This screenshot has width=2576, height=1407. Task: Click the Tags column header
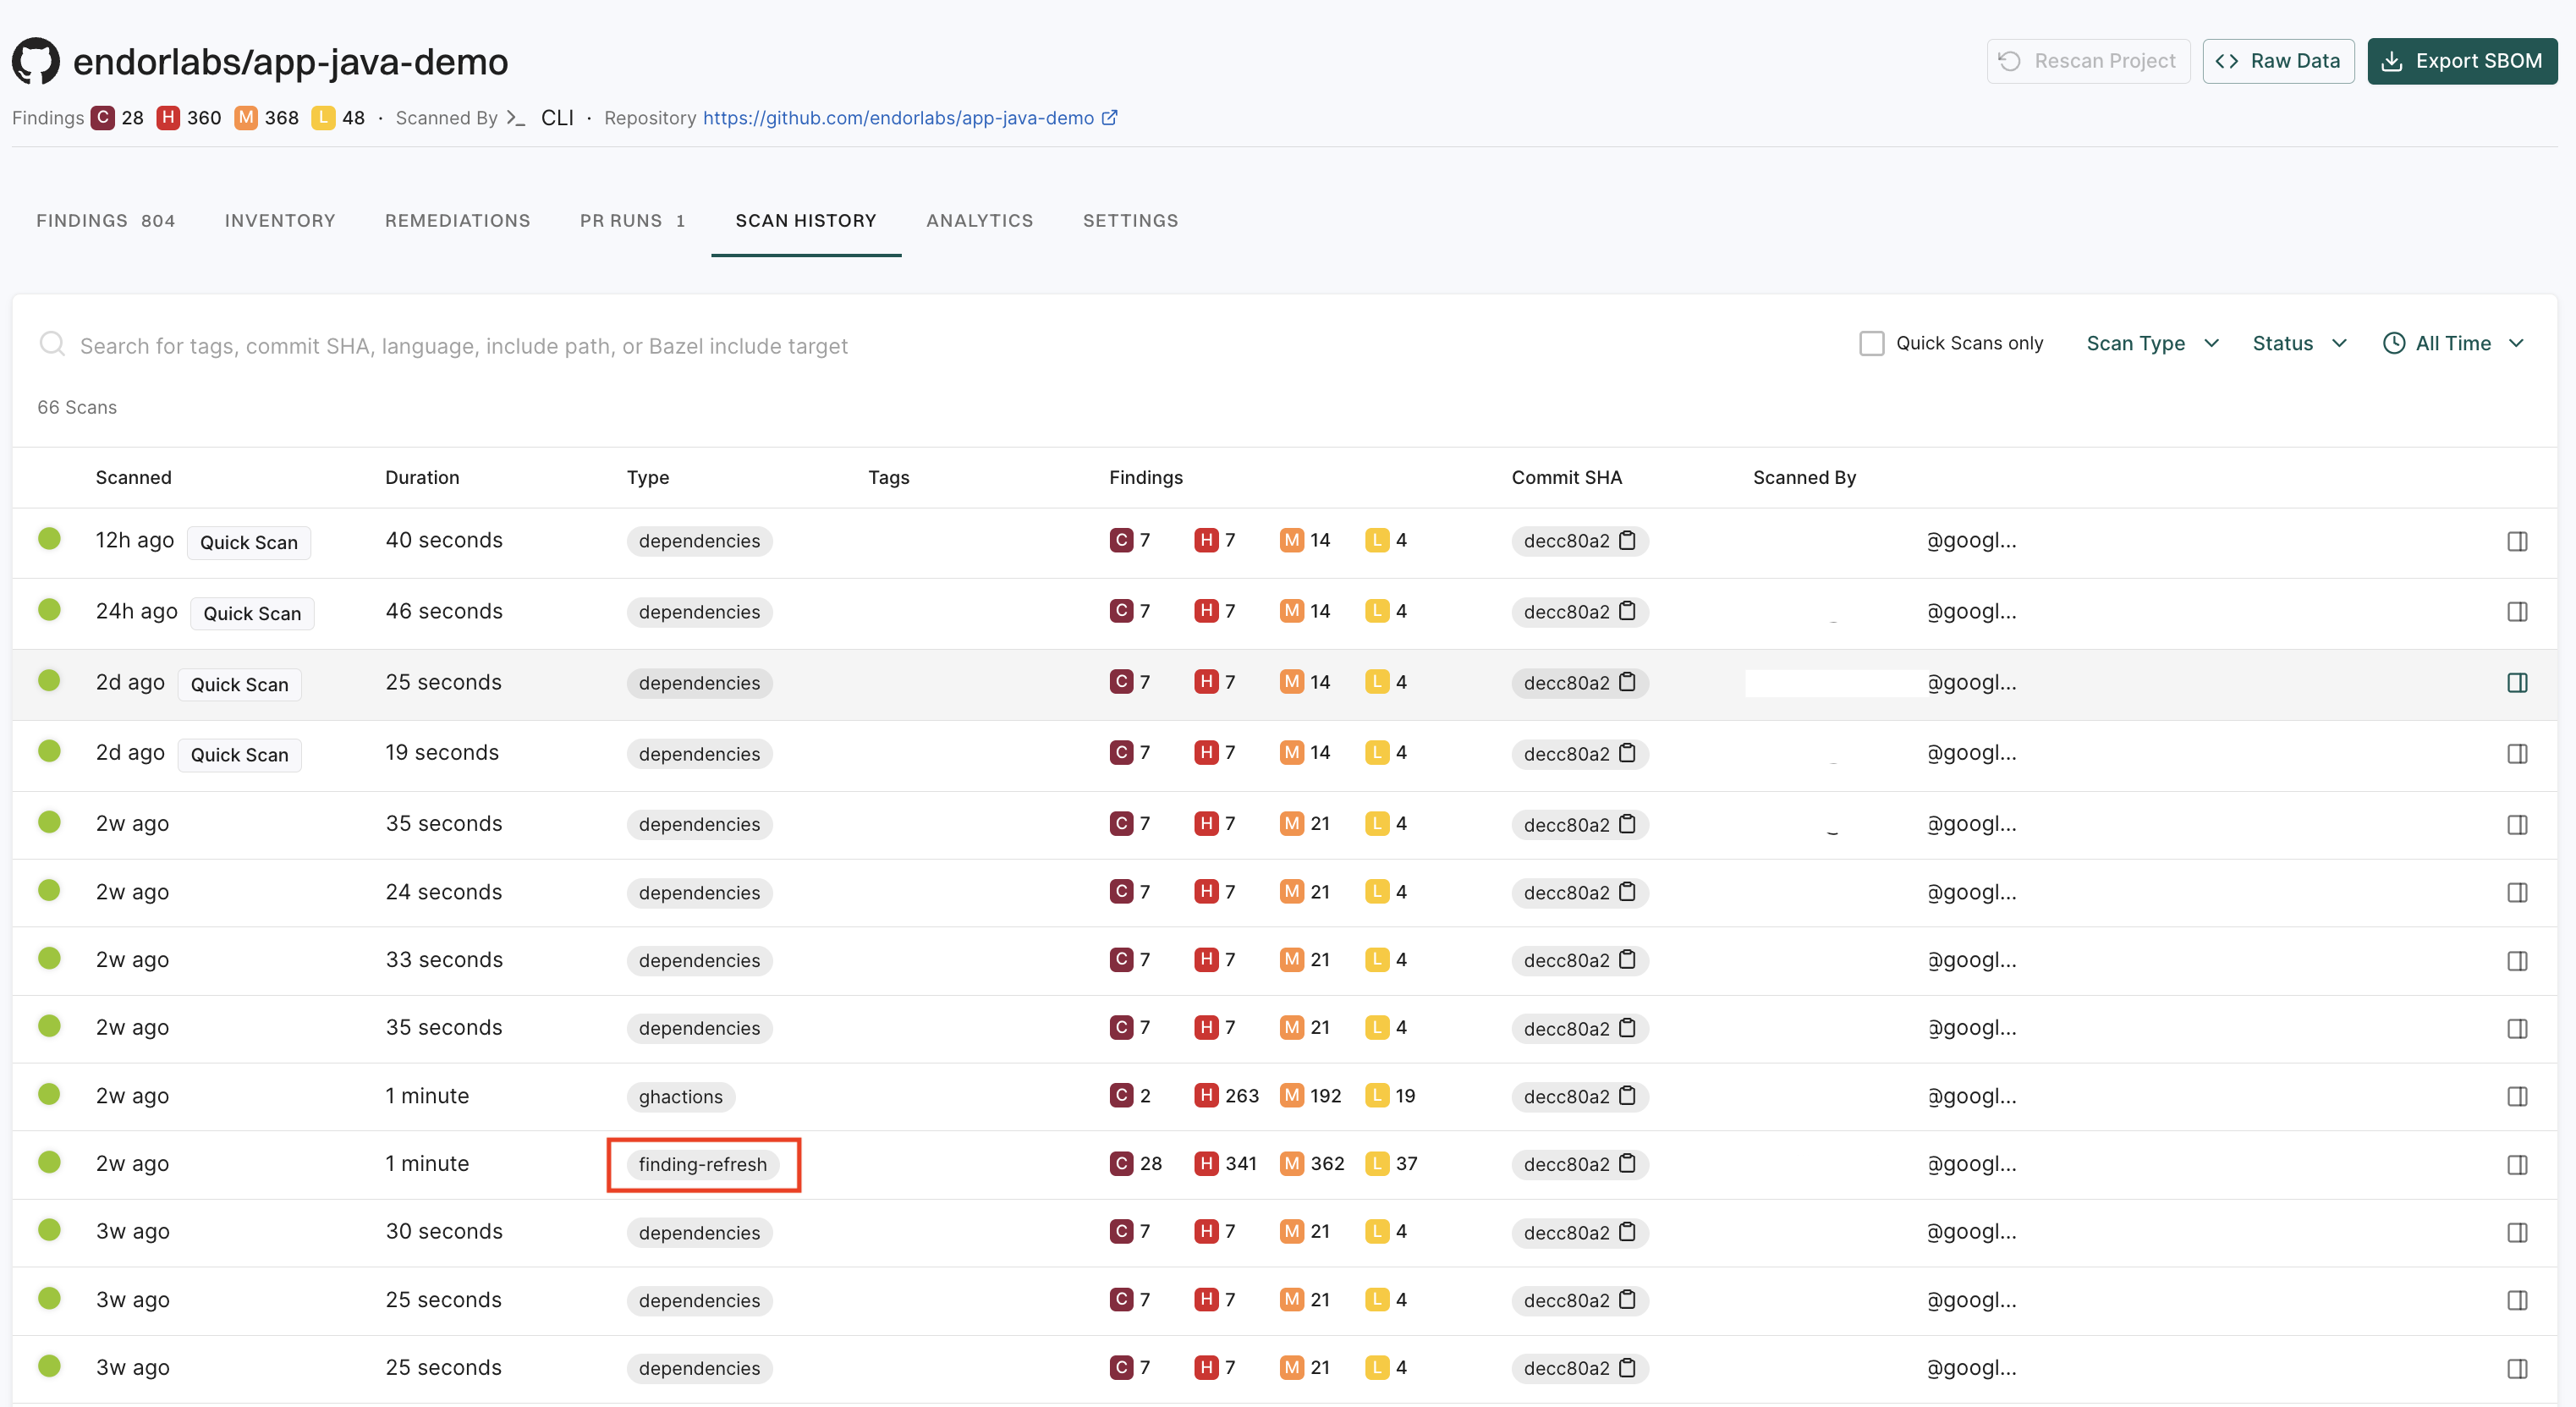click(x=888, y=477)
